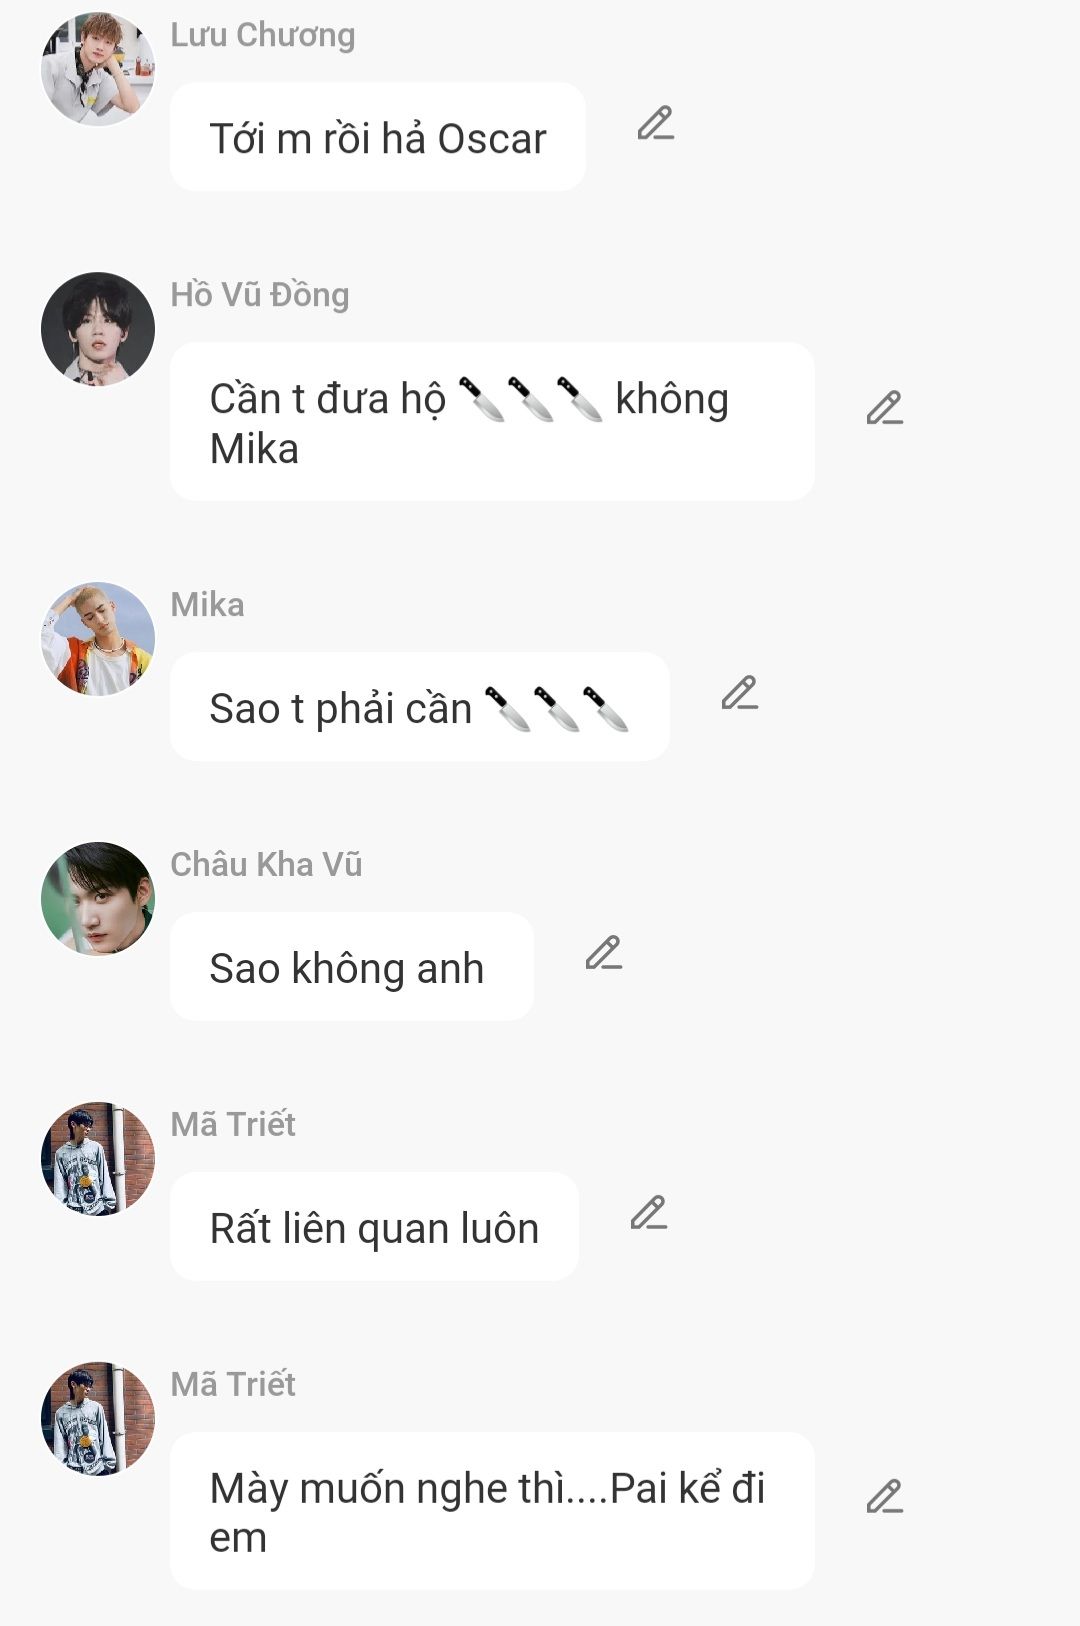Tap edit icon next to Mika's message

[740, 693]
